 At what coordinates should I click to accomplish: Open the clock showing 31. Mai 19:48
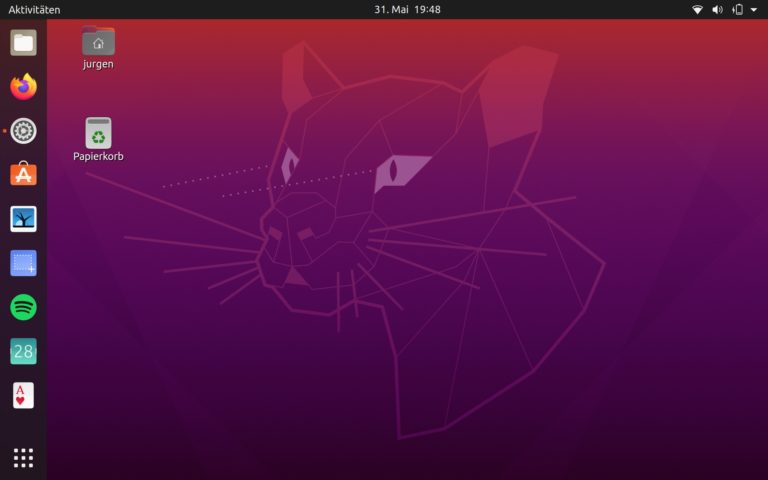pyautogui.click(x=408, y=9)
